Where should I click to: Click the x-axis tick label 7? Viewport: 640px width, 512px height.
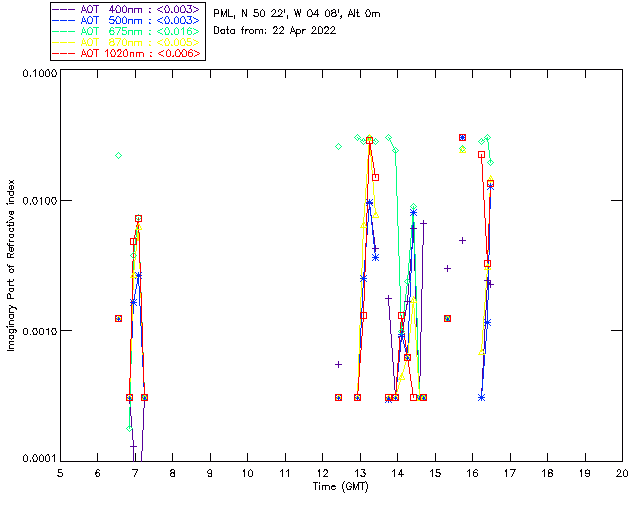pyautogui.click(x=135, y=473)
